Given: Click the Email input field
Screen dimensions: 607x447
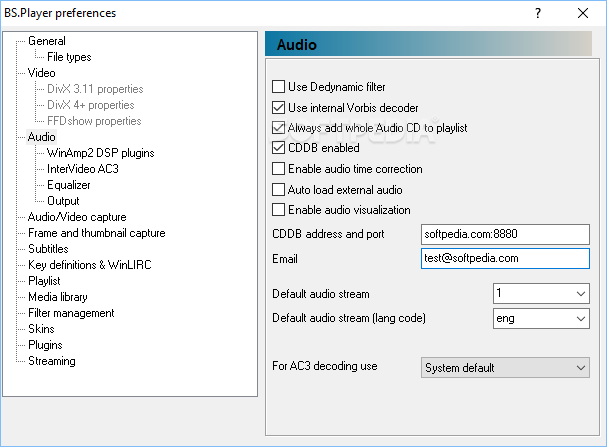Looking at the screenshot, I should point(505,259).
